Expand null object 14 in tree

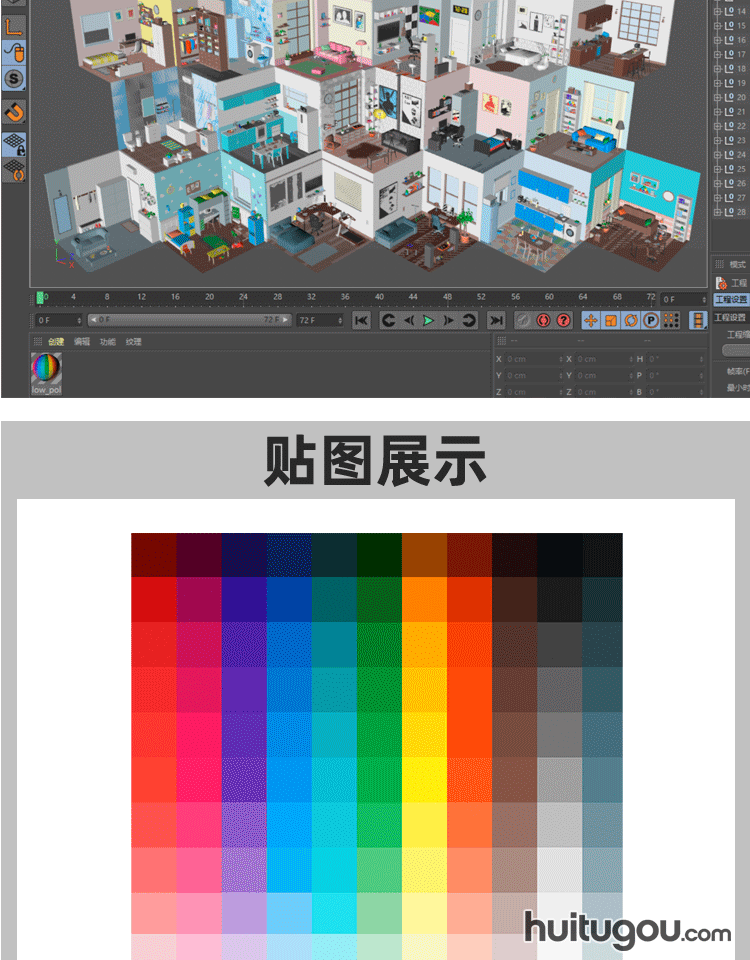click(718, 11)
